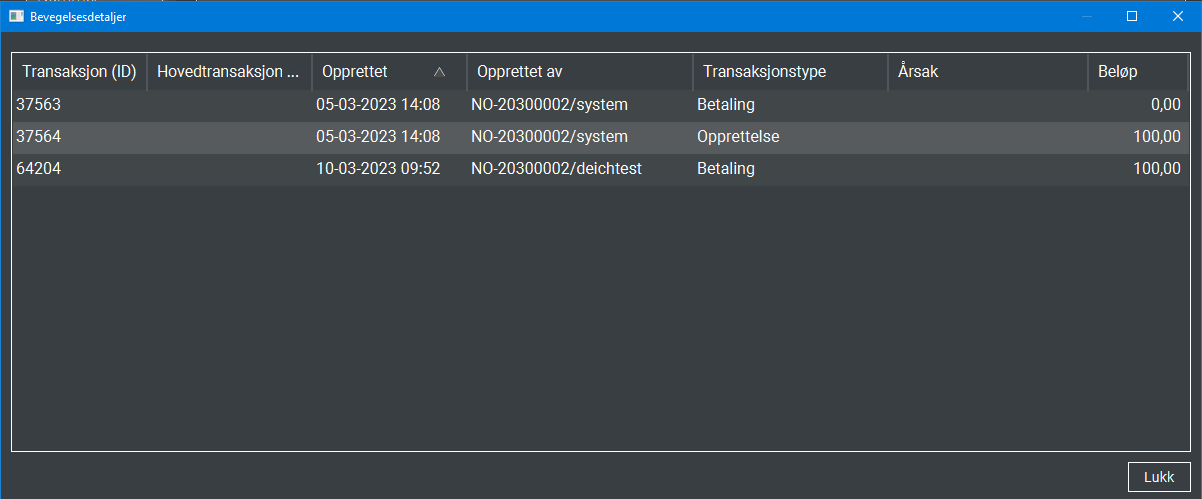Toggle sort arrow on Opprettet column

(439, 72)
